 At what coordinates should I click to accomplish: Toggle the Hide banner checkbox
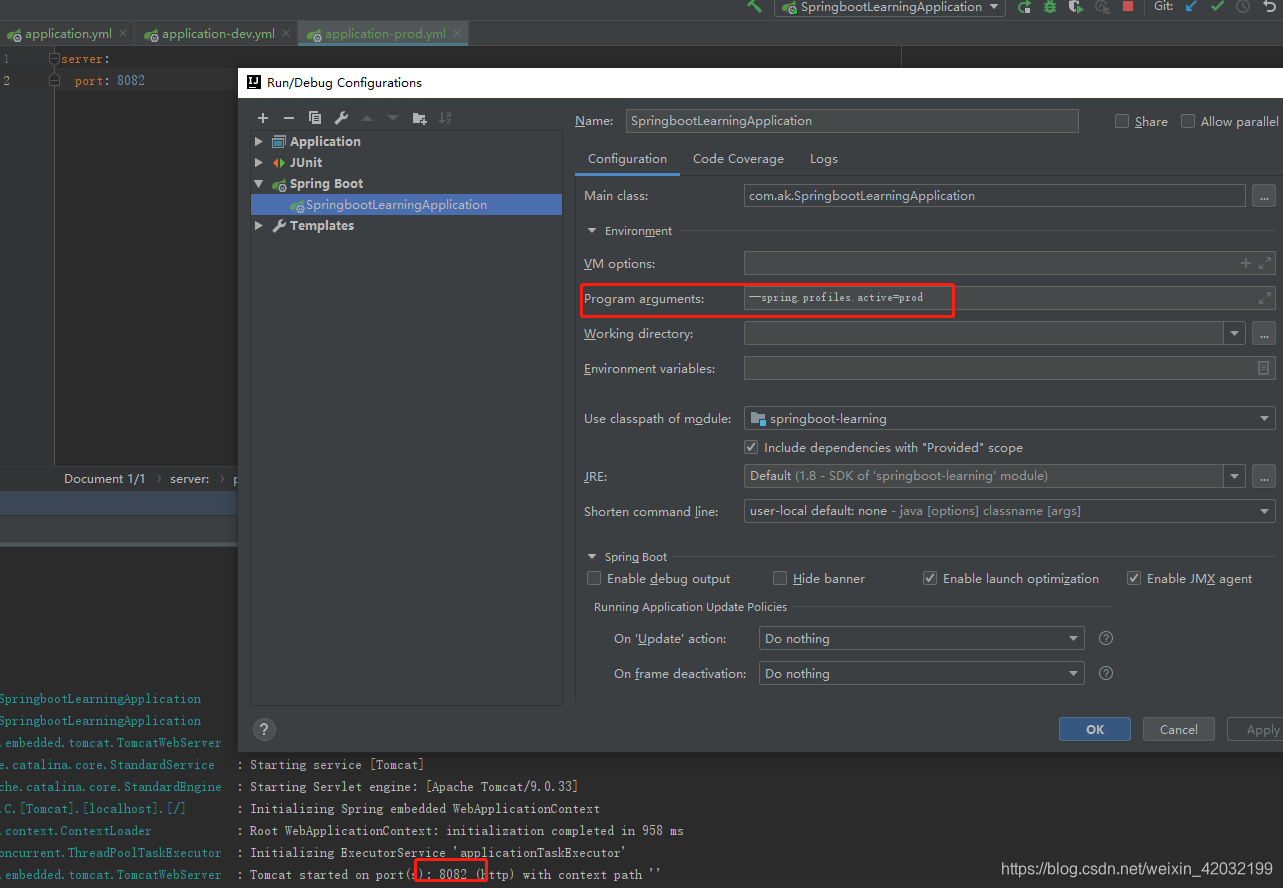coord(780,578)
